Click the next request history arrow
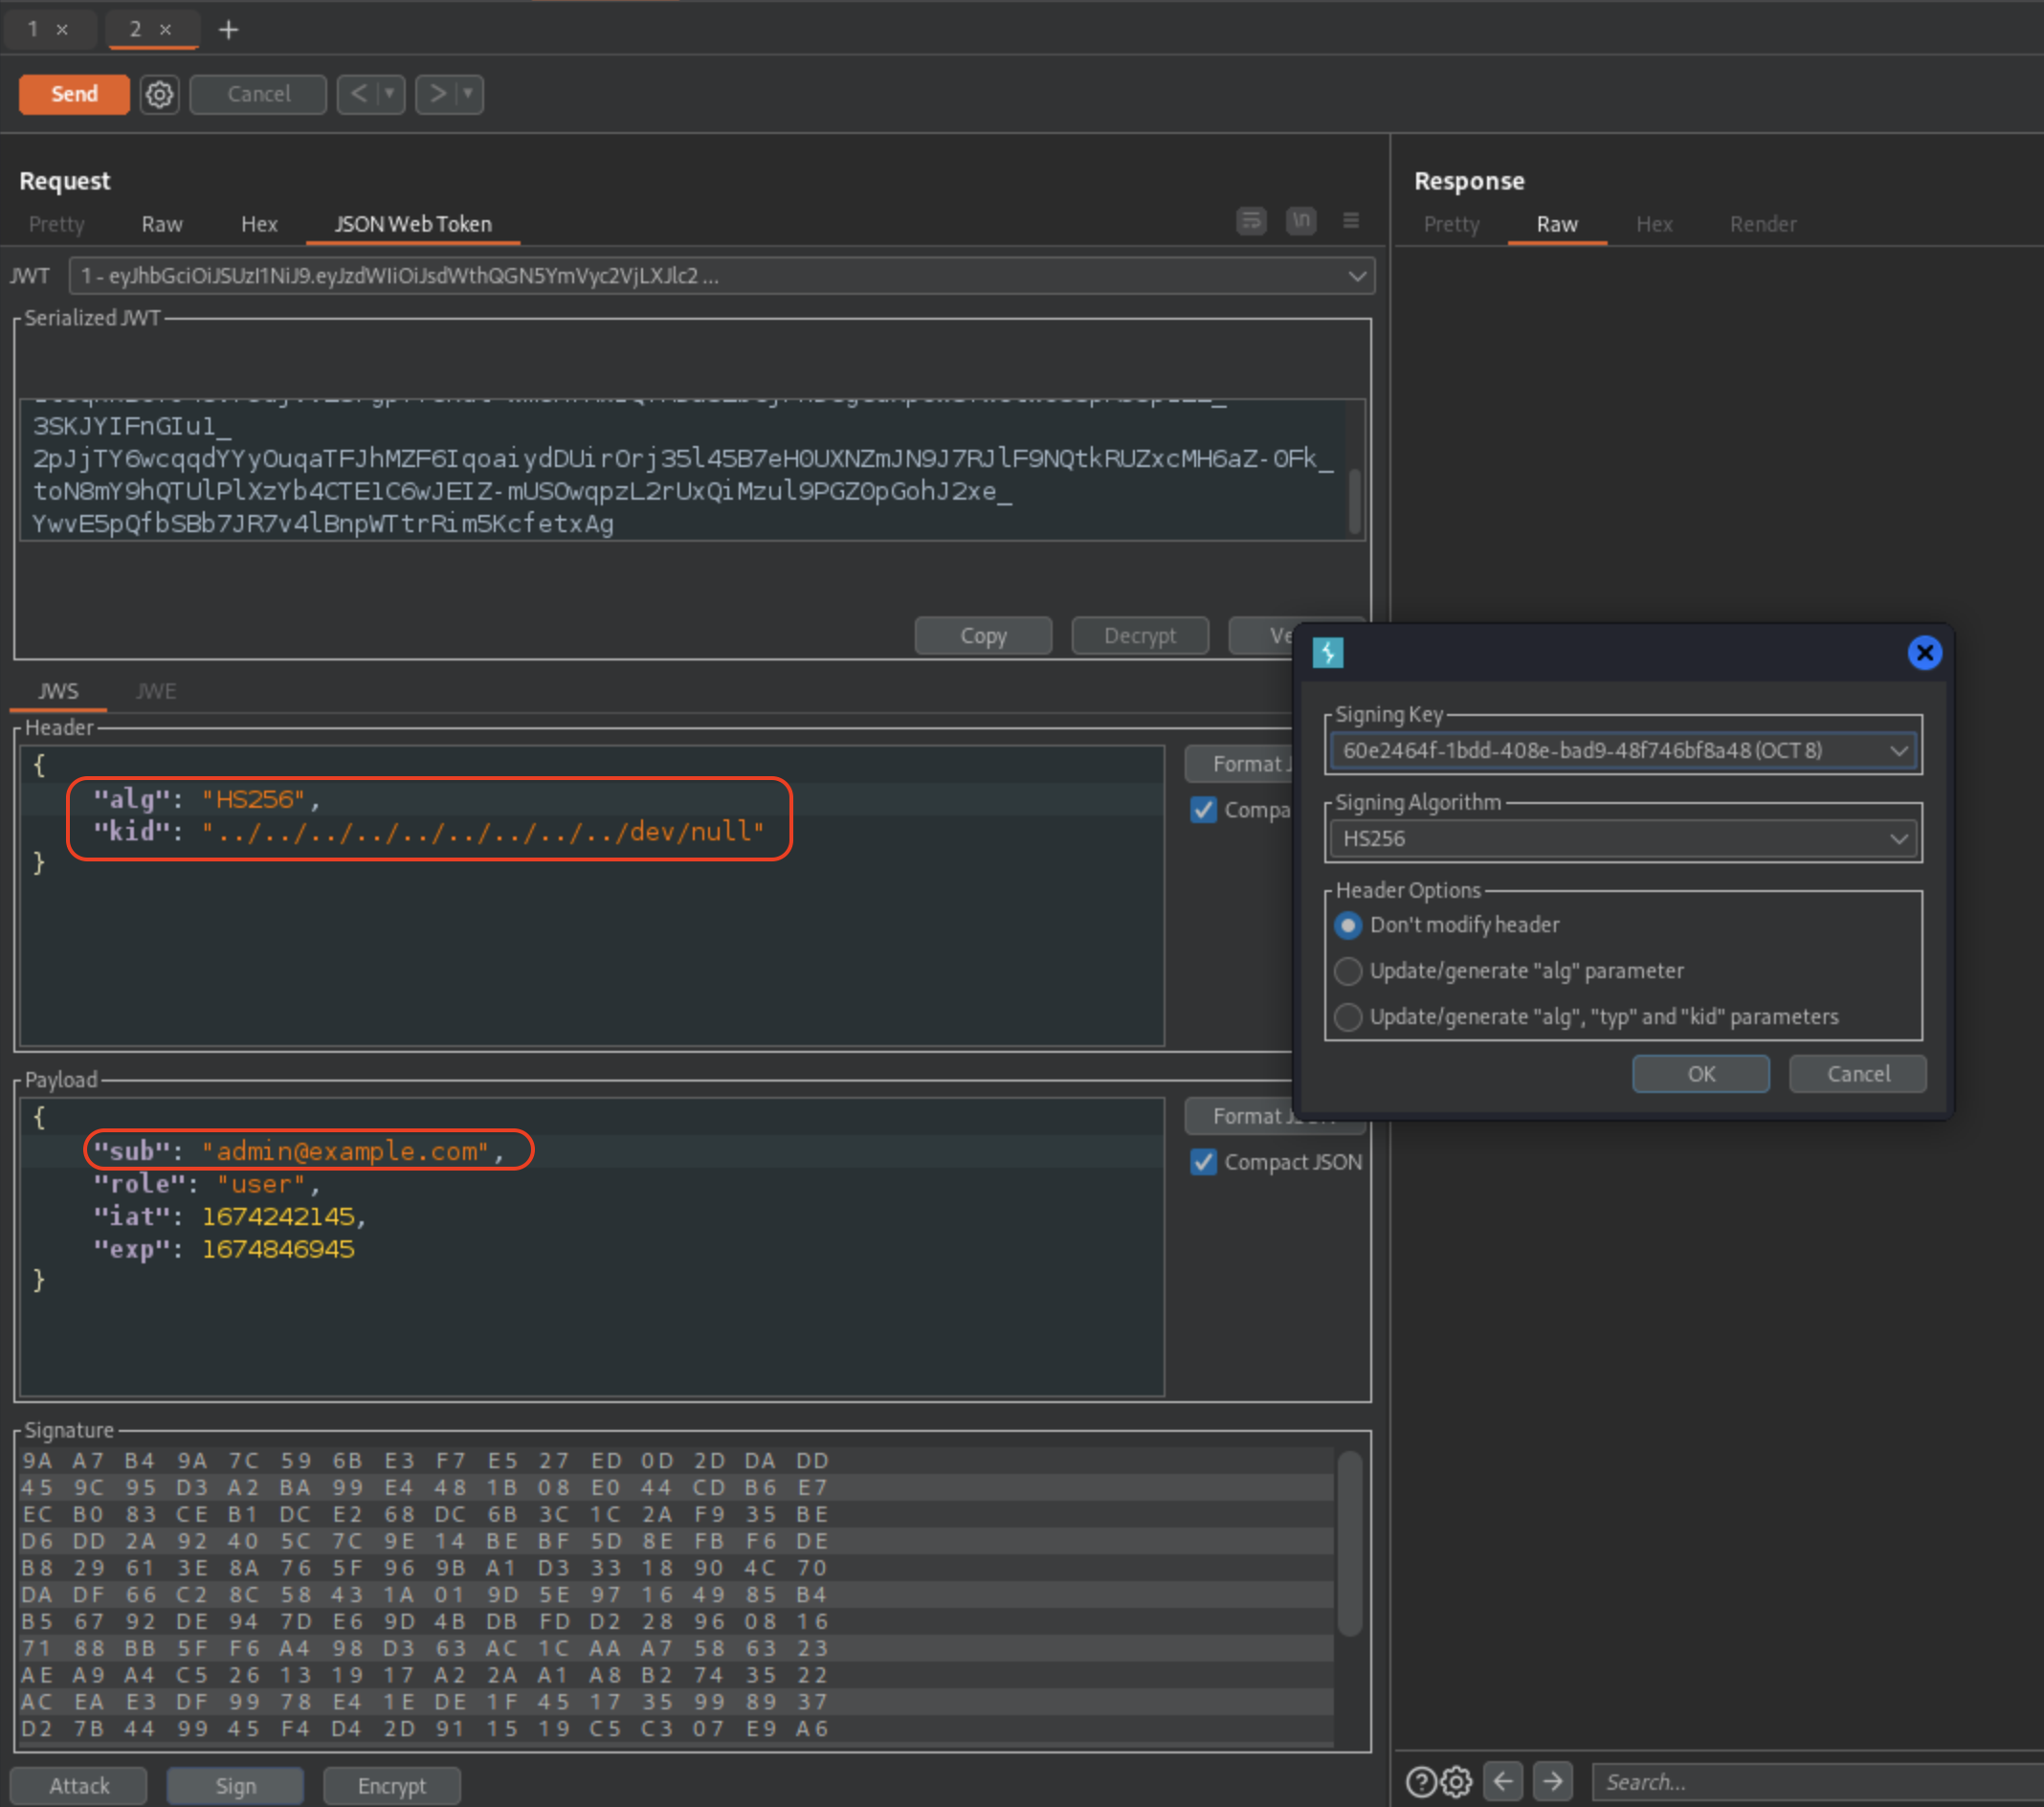The height and width of the screenshot is (1807, 2044). click(438, 94)
